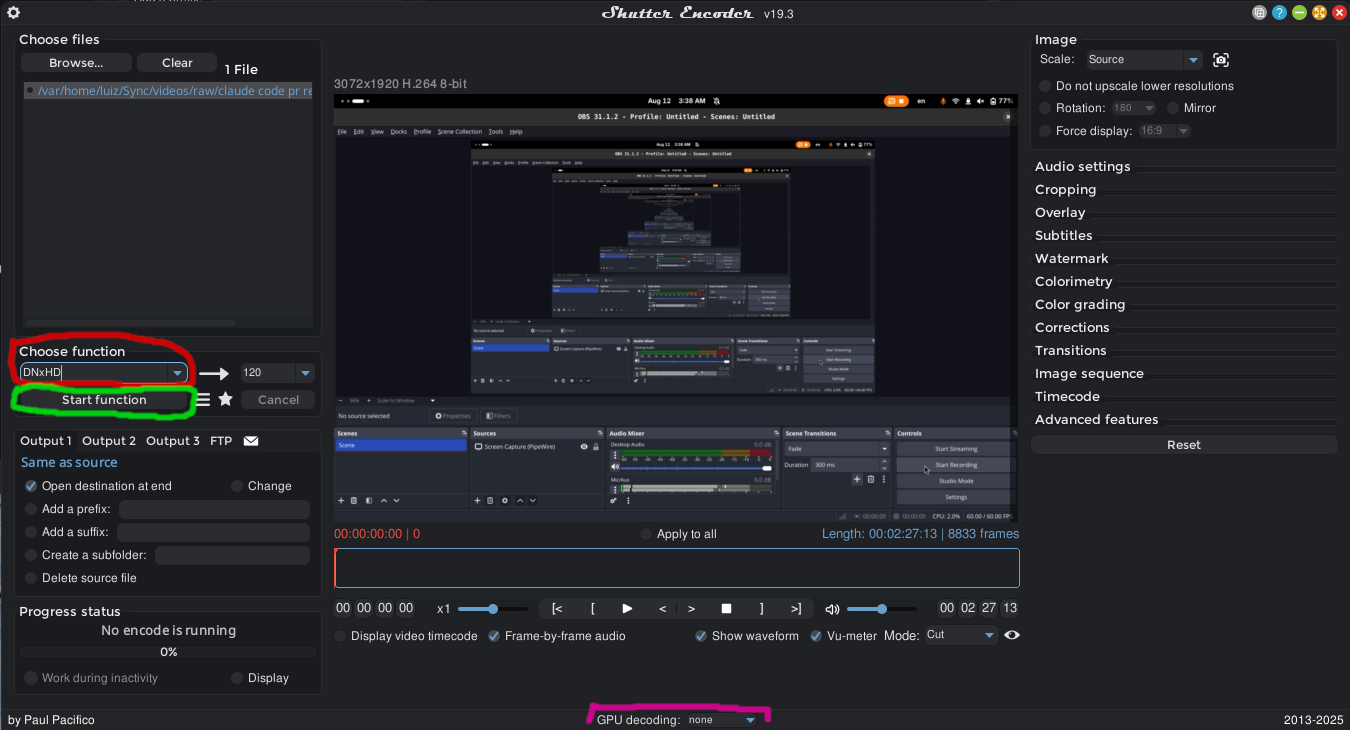The width and height of the screenshot is (1350, 730).
Task: Enable the Rotation option
Action: pyautogui.click(x=1045, y=108)
